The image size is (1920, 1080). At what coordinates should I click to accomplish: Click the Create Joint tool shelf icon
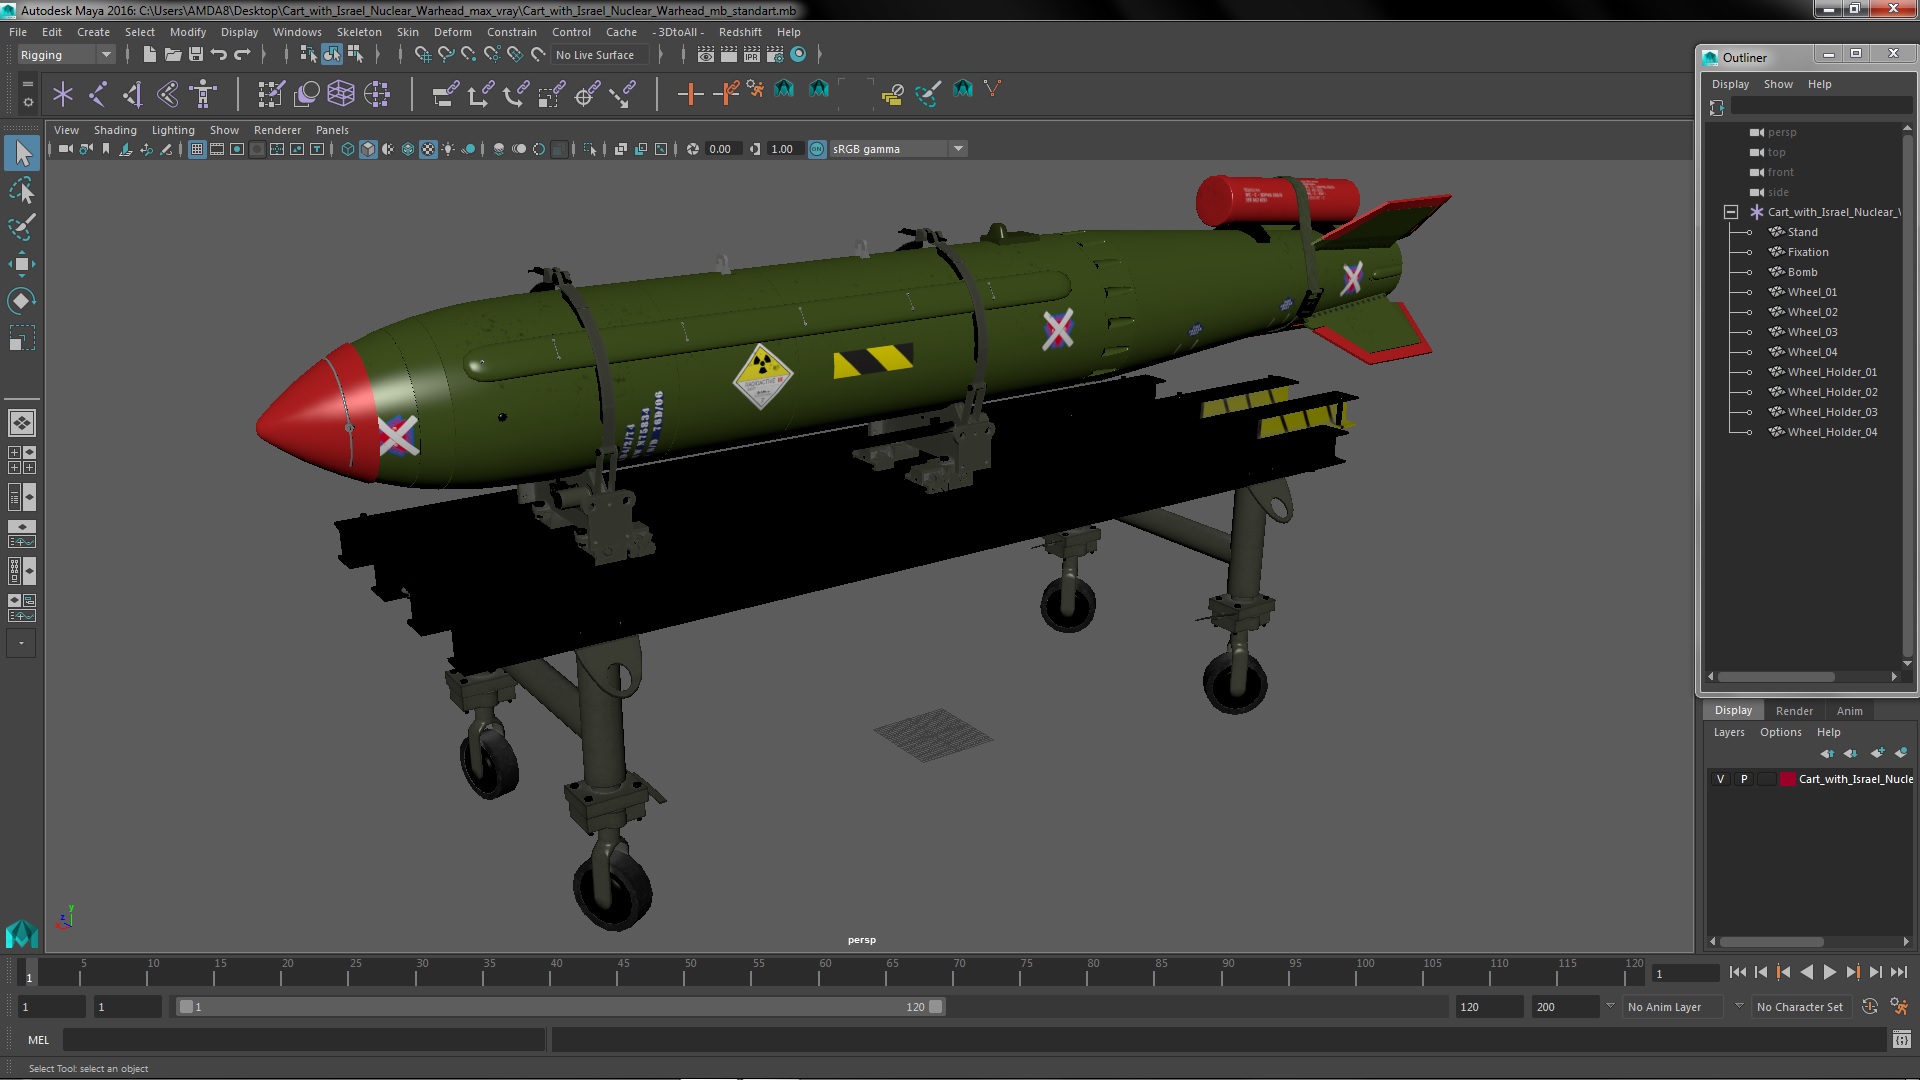click(98, 94)
